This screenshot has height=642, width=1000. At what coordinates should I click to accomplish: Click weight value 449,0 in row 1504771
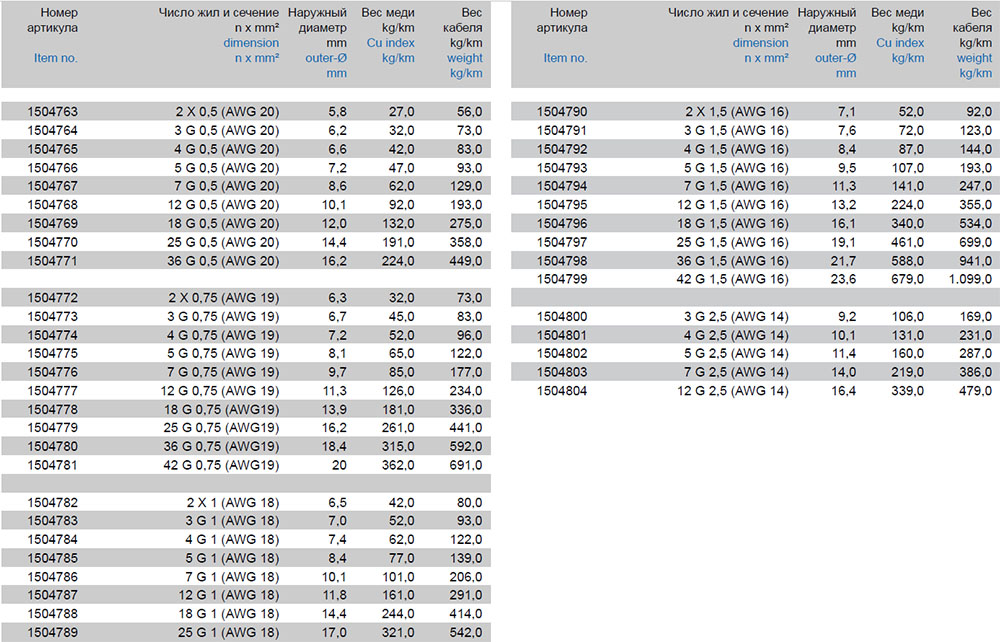(x=466, y=261)
